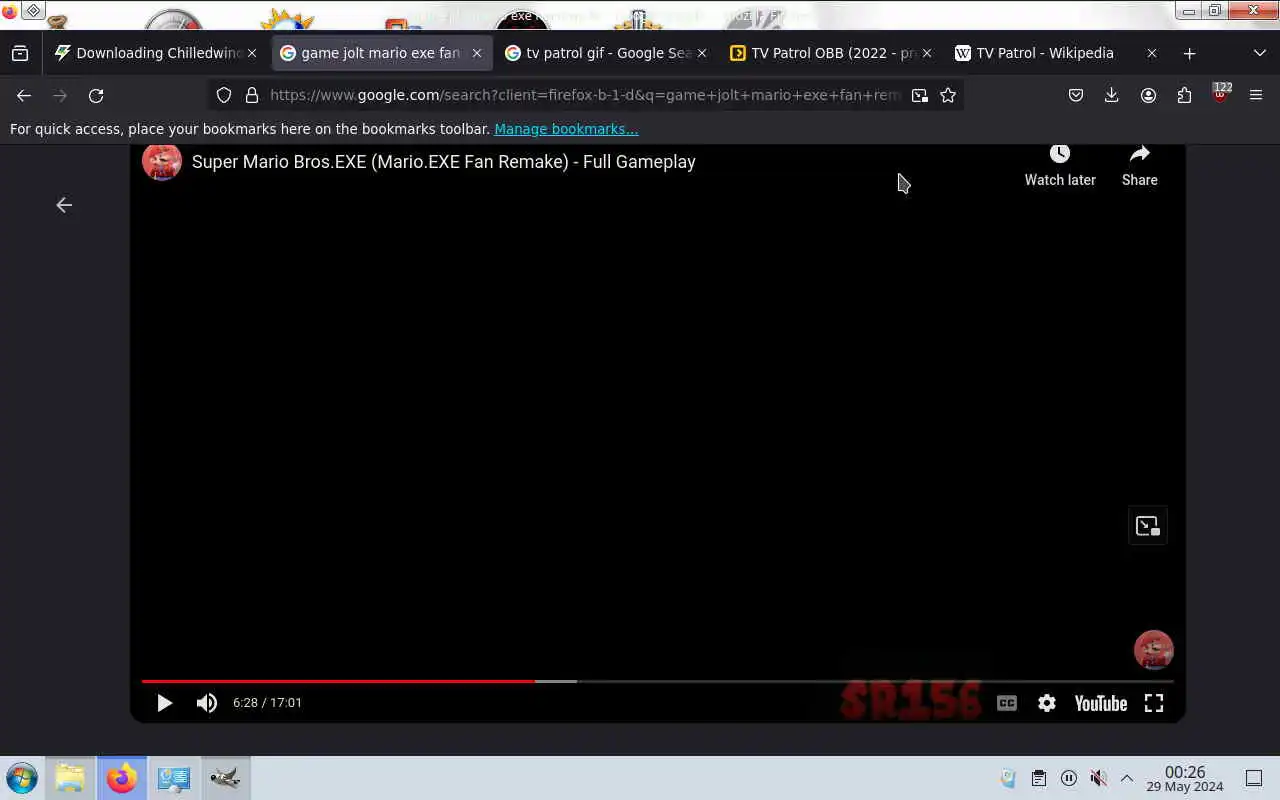The image size is (1280, 800).
Task: Open the Start menu orb
Action: click(x=21, y=778)
